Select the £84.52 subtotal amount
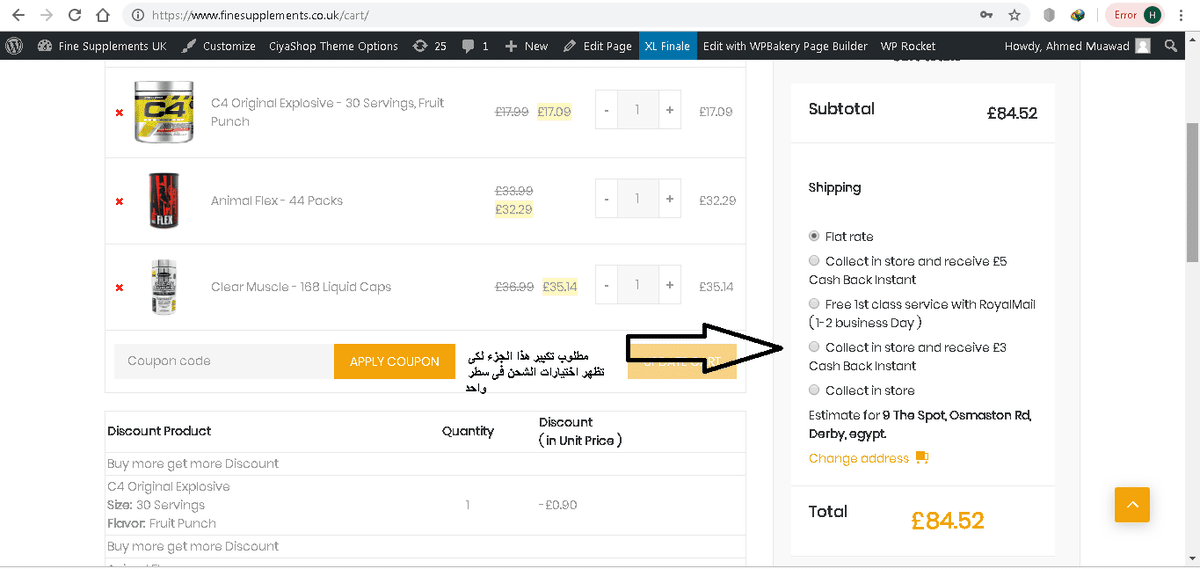Viewport: 1200px width, 569px height. (x=1011, y=113)
